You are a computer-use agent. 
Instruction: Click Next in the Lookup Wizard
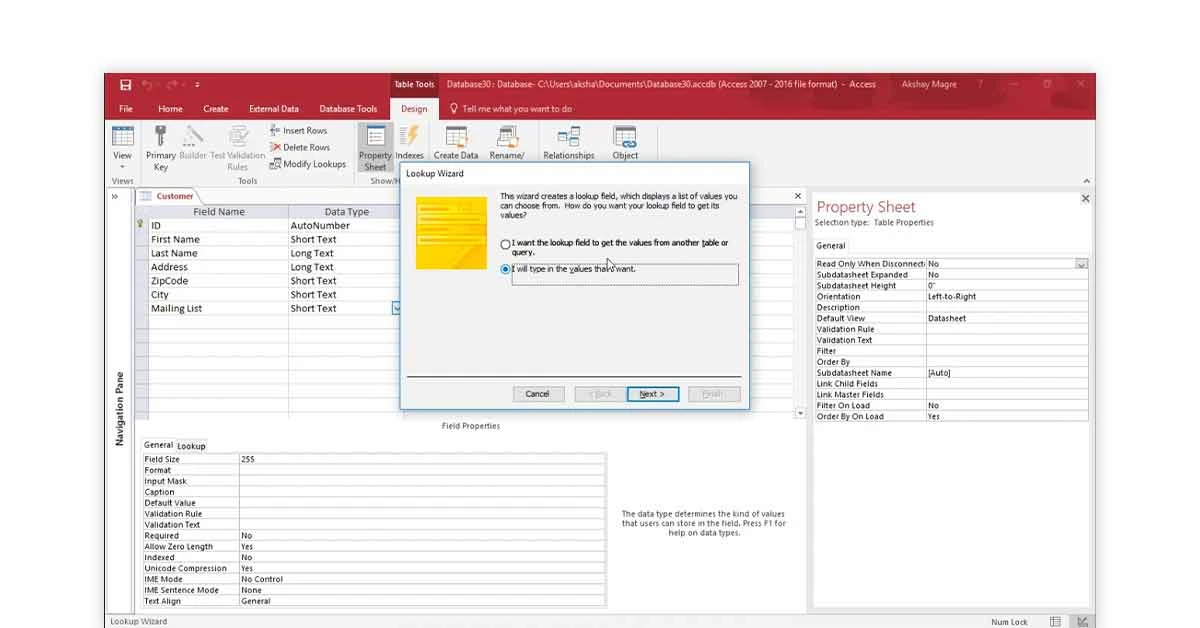coord(652,393)
